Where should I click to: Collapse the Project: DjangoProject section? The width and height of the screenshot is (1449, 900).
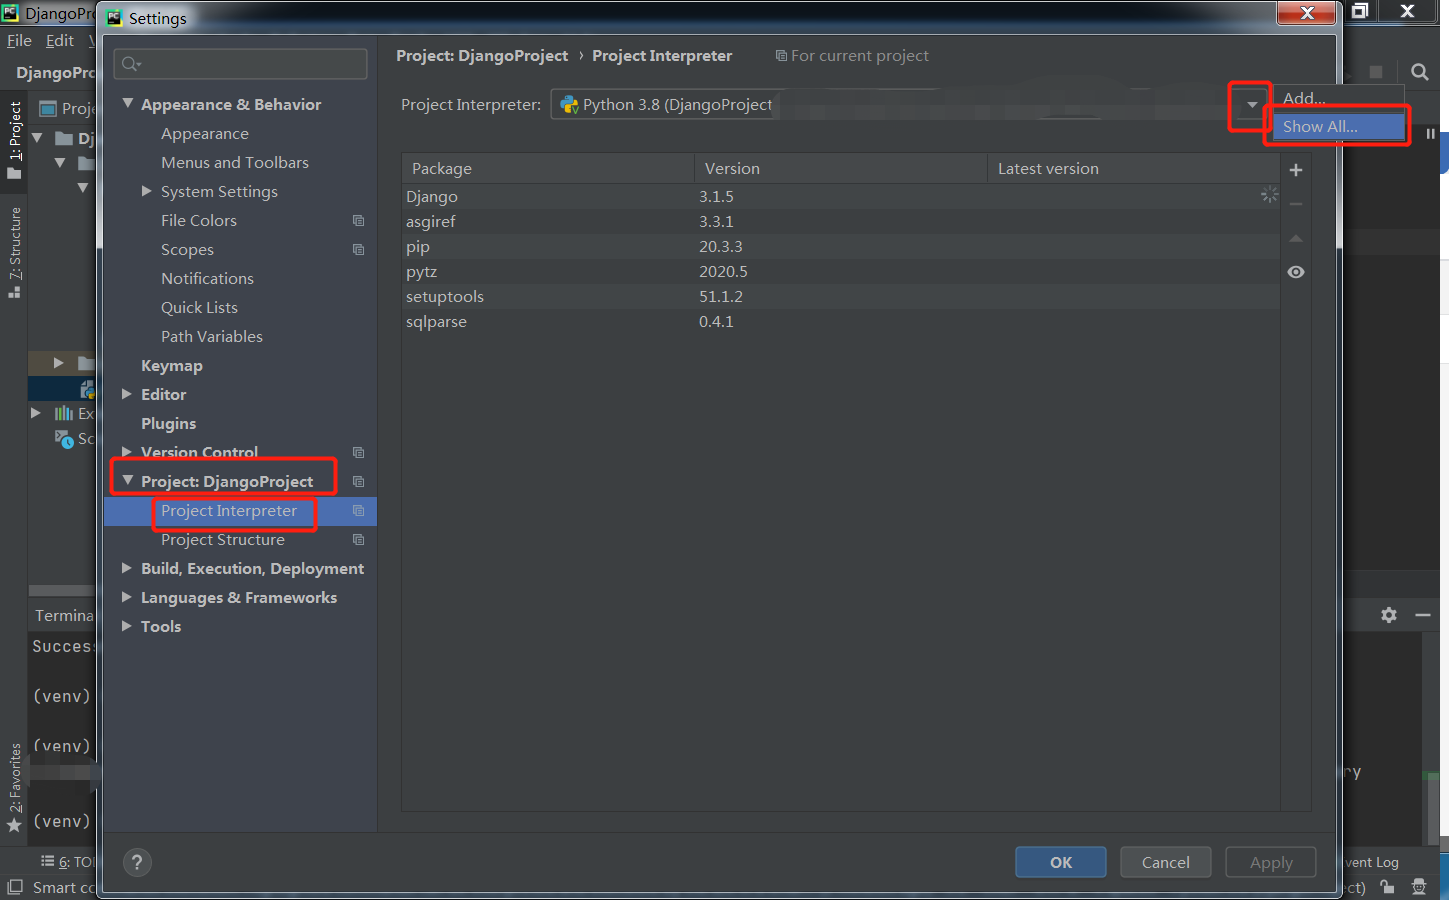[128, 480]
